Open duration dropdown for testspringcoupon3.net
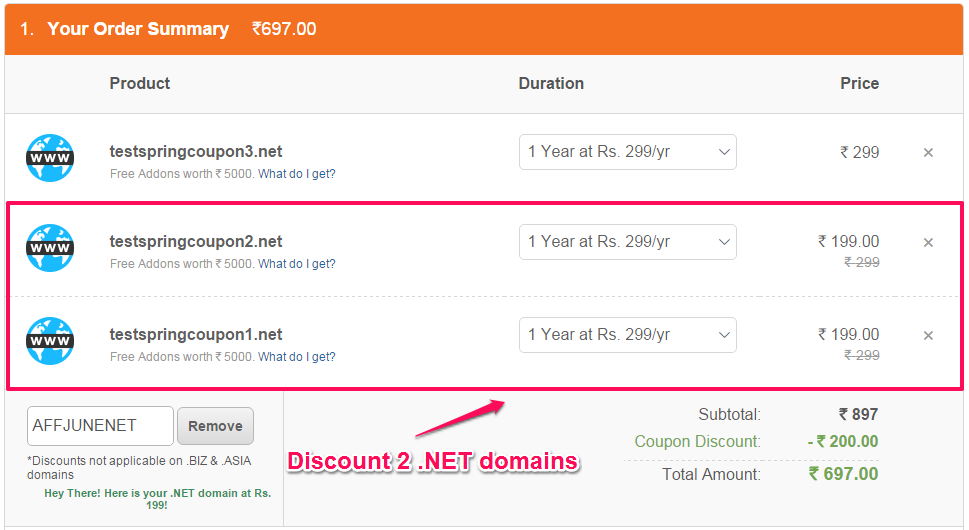This screenshot has width=969, height=530. 627,152
